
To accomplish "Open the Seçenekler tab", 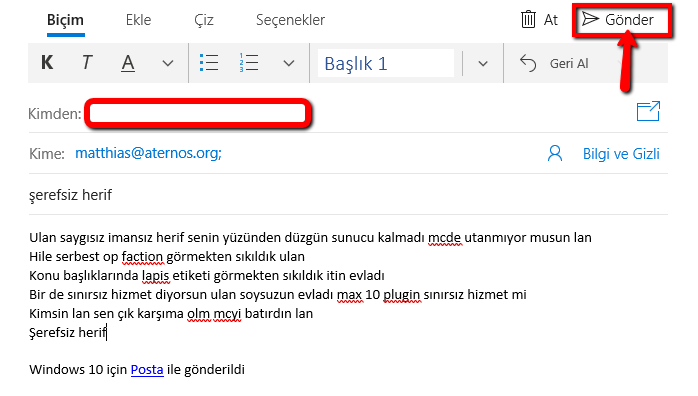I will pyautogui.click(x=290, y=20).
